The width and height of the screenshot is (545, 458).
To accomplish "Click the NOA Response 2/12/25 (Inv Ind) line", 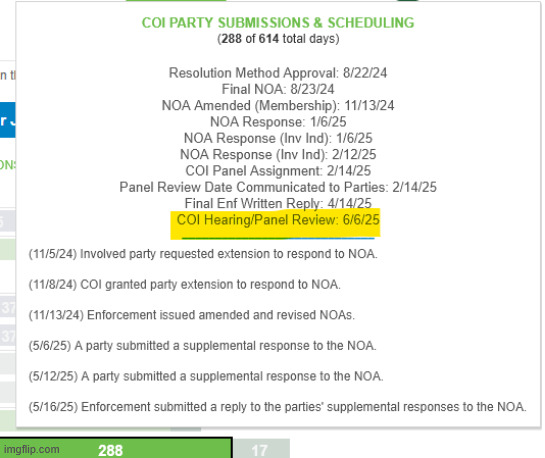I will point(278,155).
